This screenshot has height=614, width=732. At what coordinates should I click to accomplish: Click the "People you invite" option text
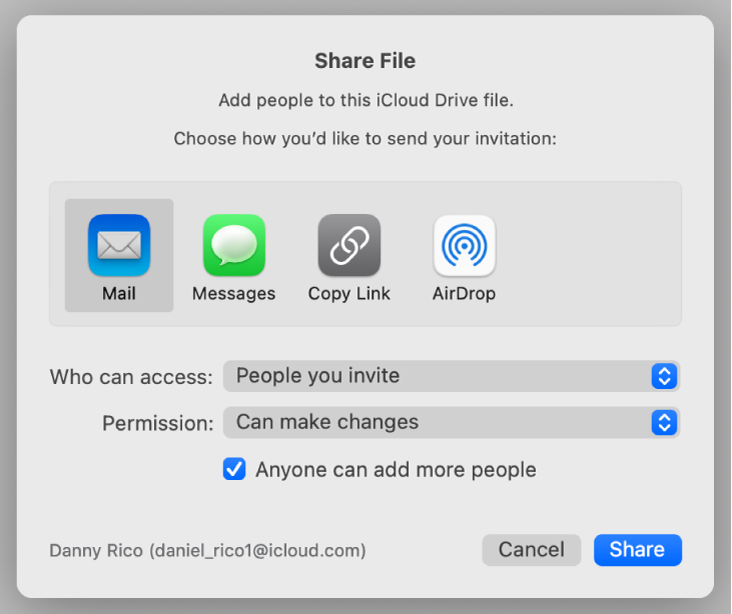pos(318,376)
